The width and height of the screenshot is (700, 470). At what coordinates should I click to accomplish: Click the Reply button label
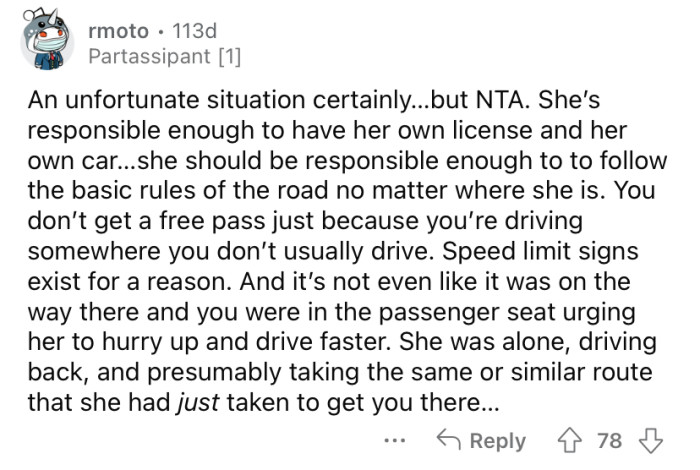pyautogui.click(x=498, y=441)
